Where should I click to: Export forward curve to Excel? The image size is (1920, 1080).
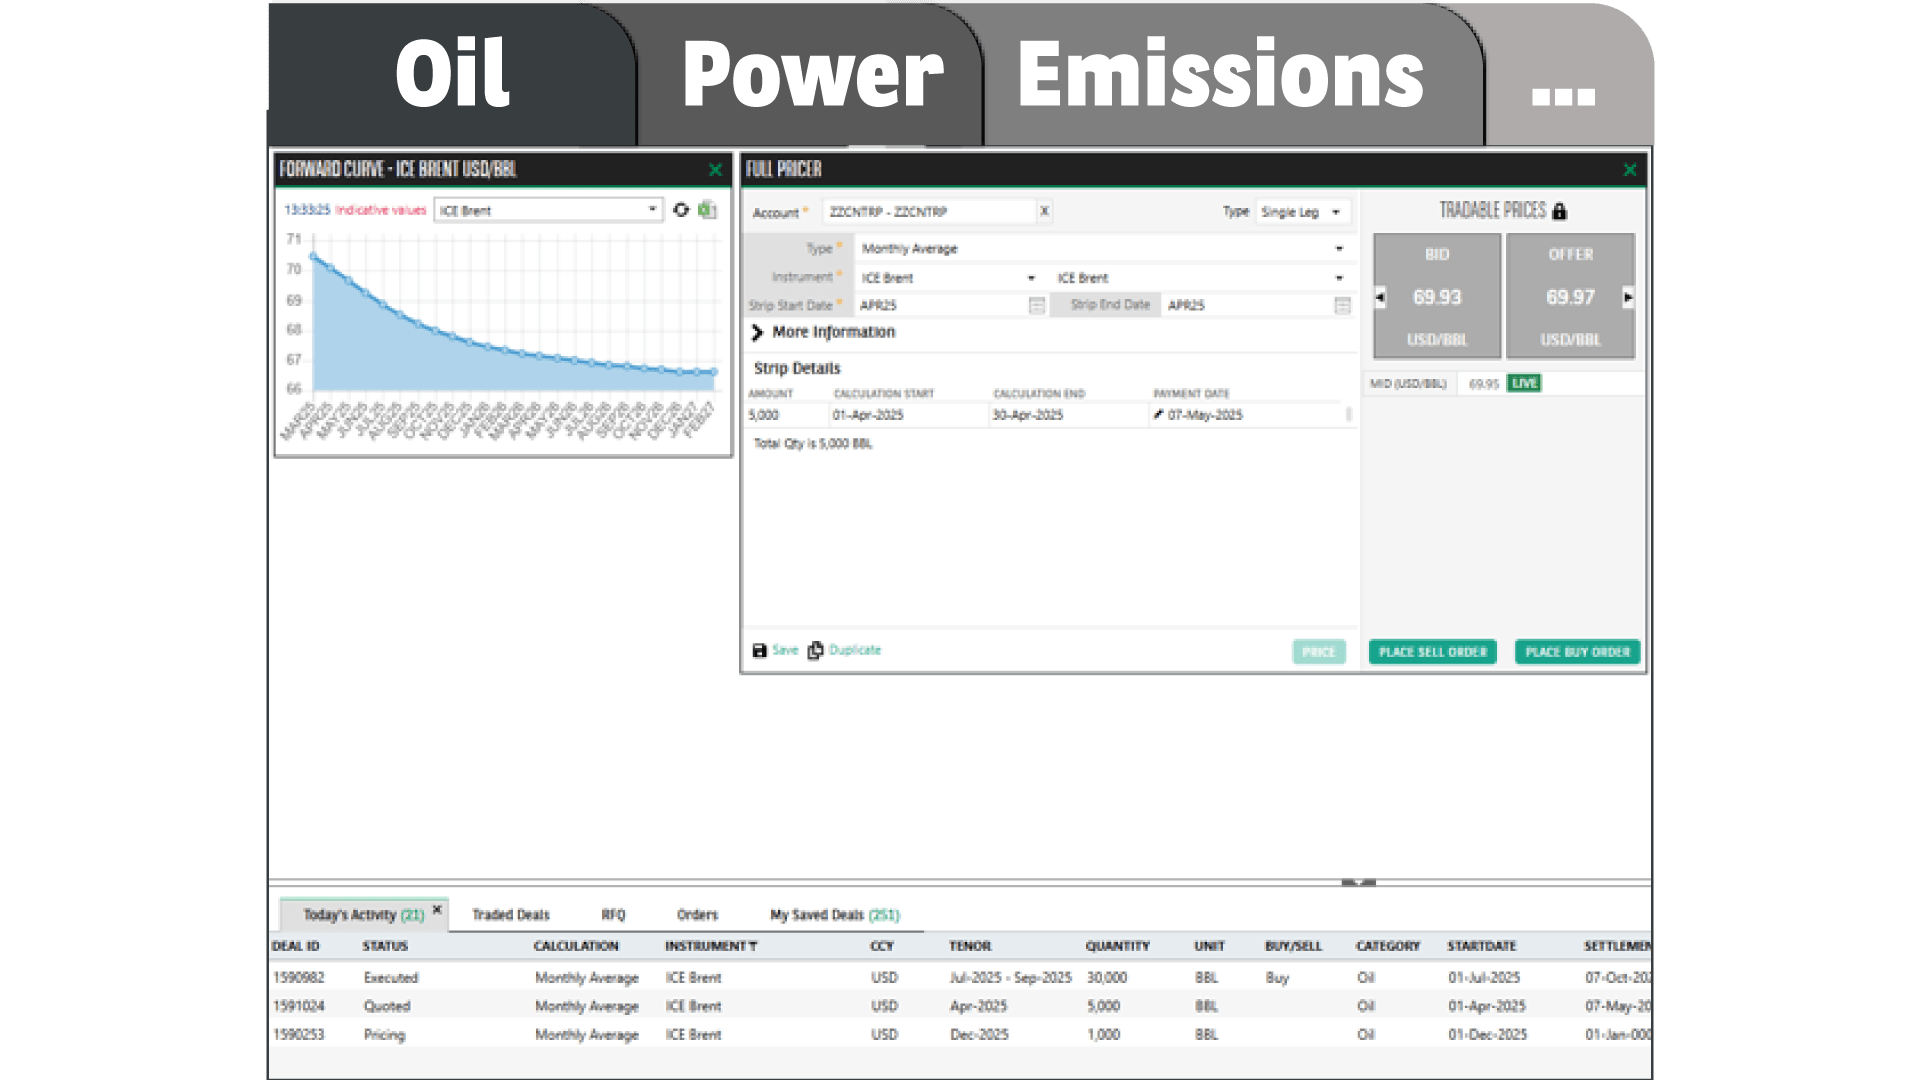pos(707,210)
